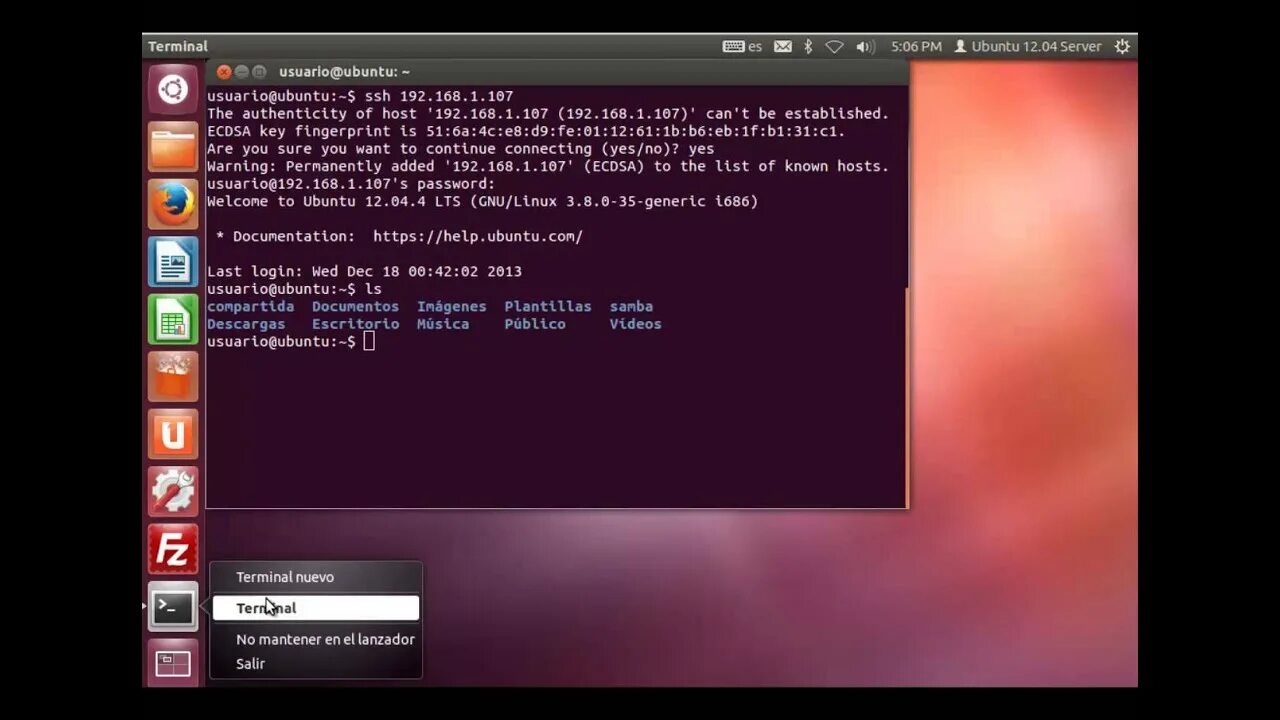
Task: Click the Terminal launcher icon
Action: pyautogui.click(x=173, y=607)
